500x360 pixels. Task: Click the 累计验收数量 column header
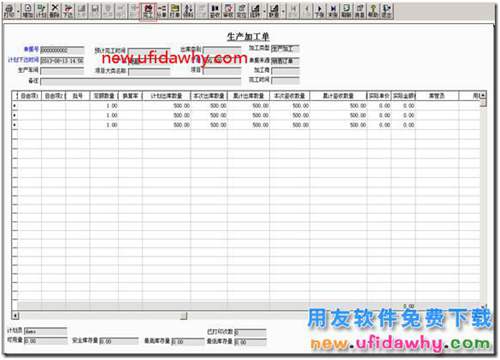(x=338, y=96)
